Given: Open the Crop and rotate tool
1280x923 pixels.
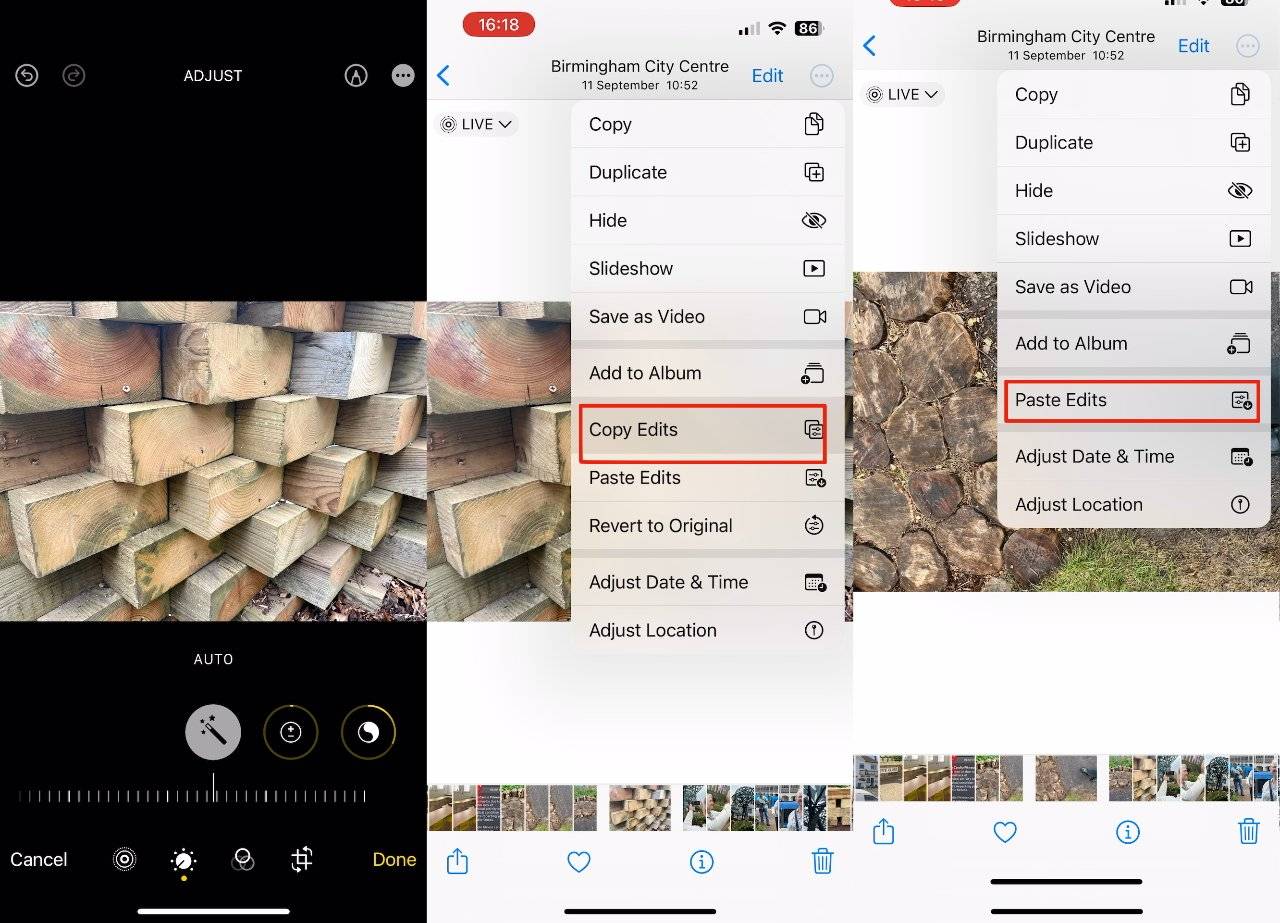Looking at the screenshot, I should (x=302, y=860).
